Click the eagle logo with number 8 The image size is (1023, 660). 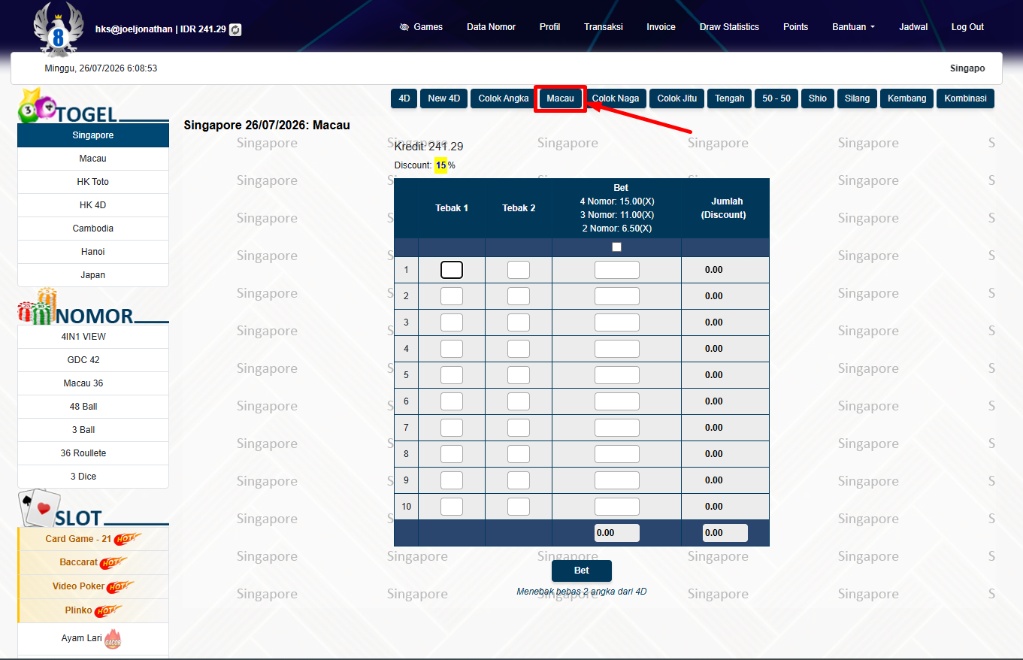58,29
